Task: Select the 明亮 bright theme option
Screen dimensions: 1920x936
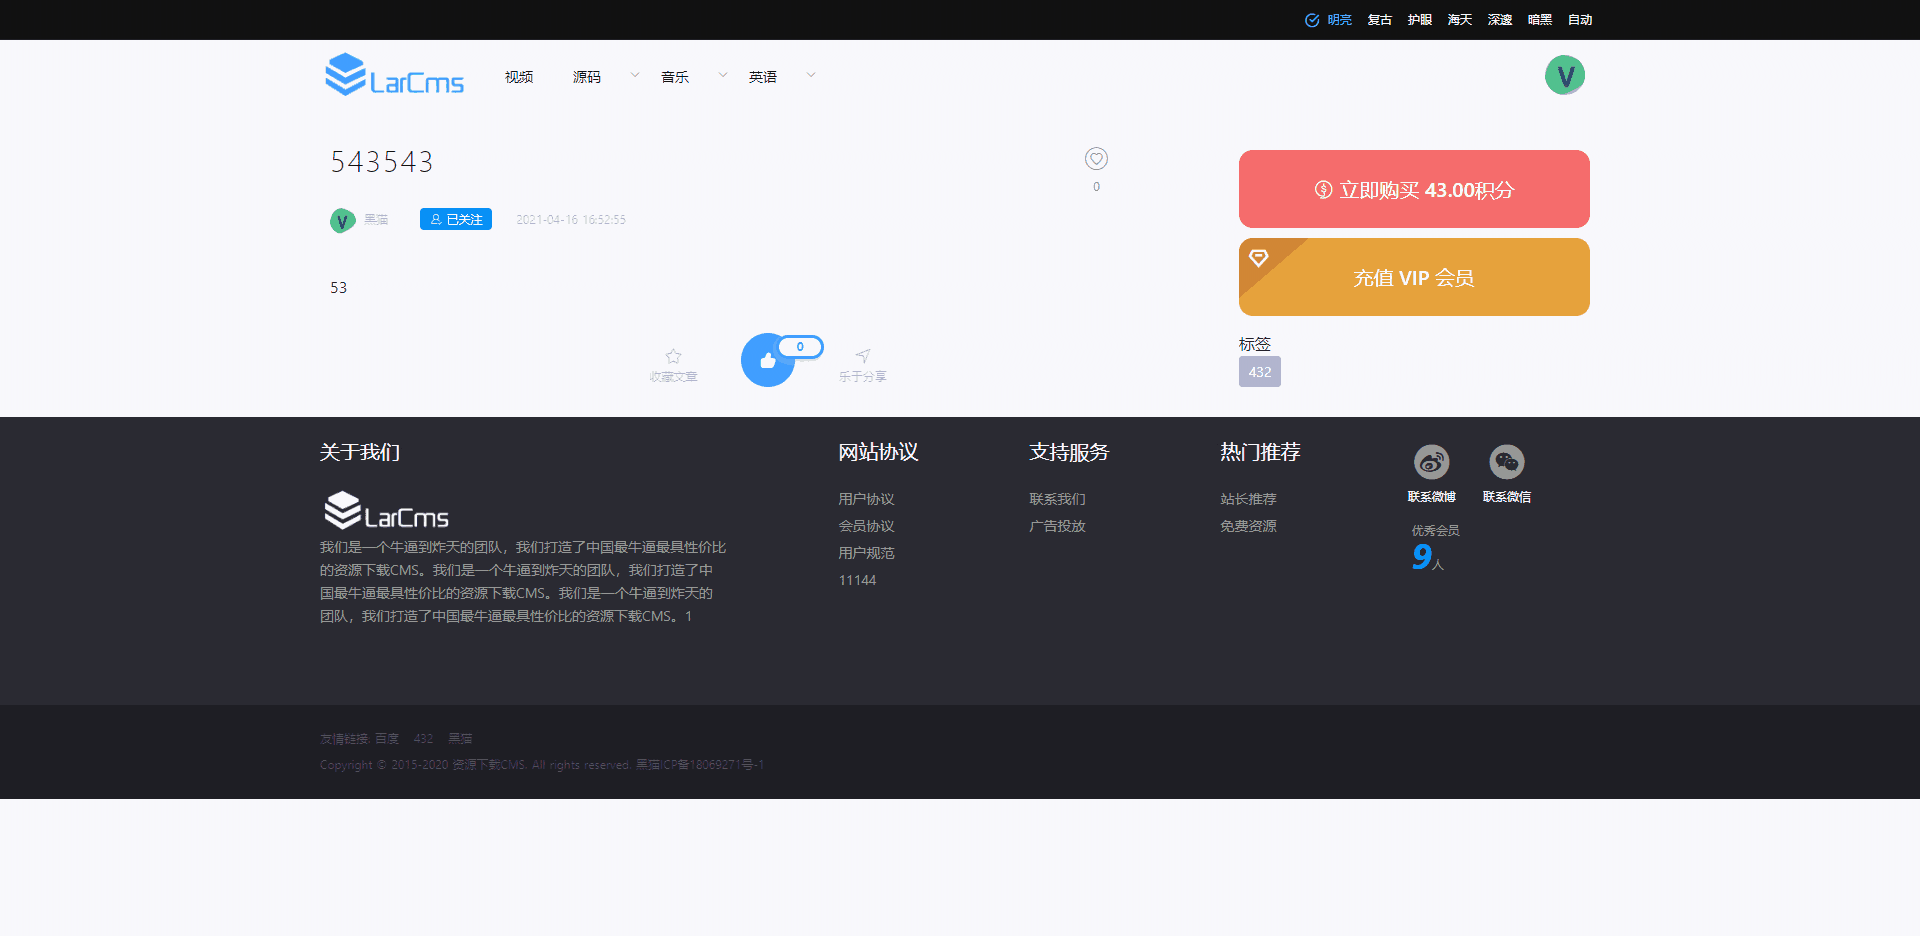Action: pyautogui.click(x=1329, y=20)
